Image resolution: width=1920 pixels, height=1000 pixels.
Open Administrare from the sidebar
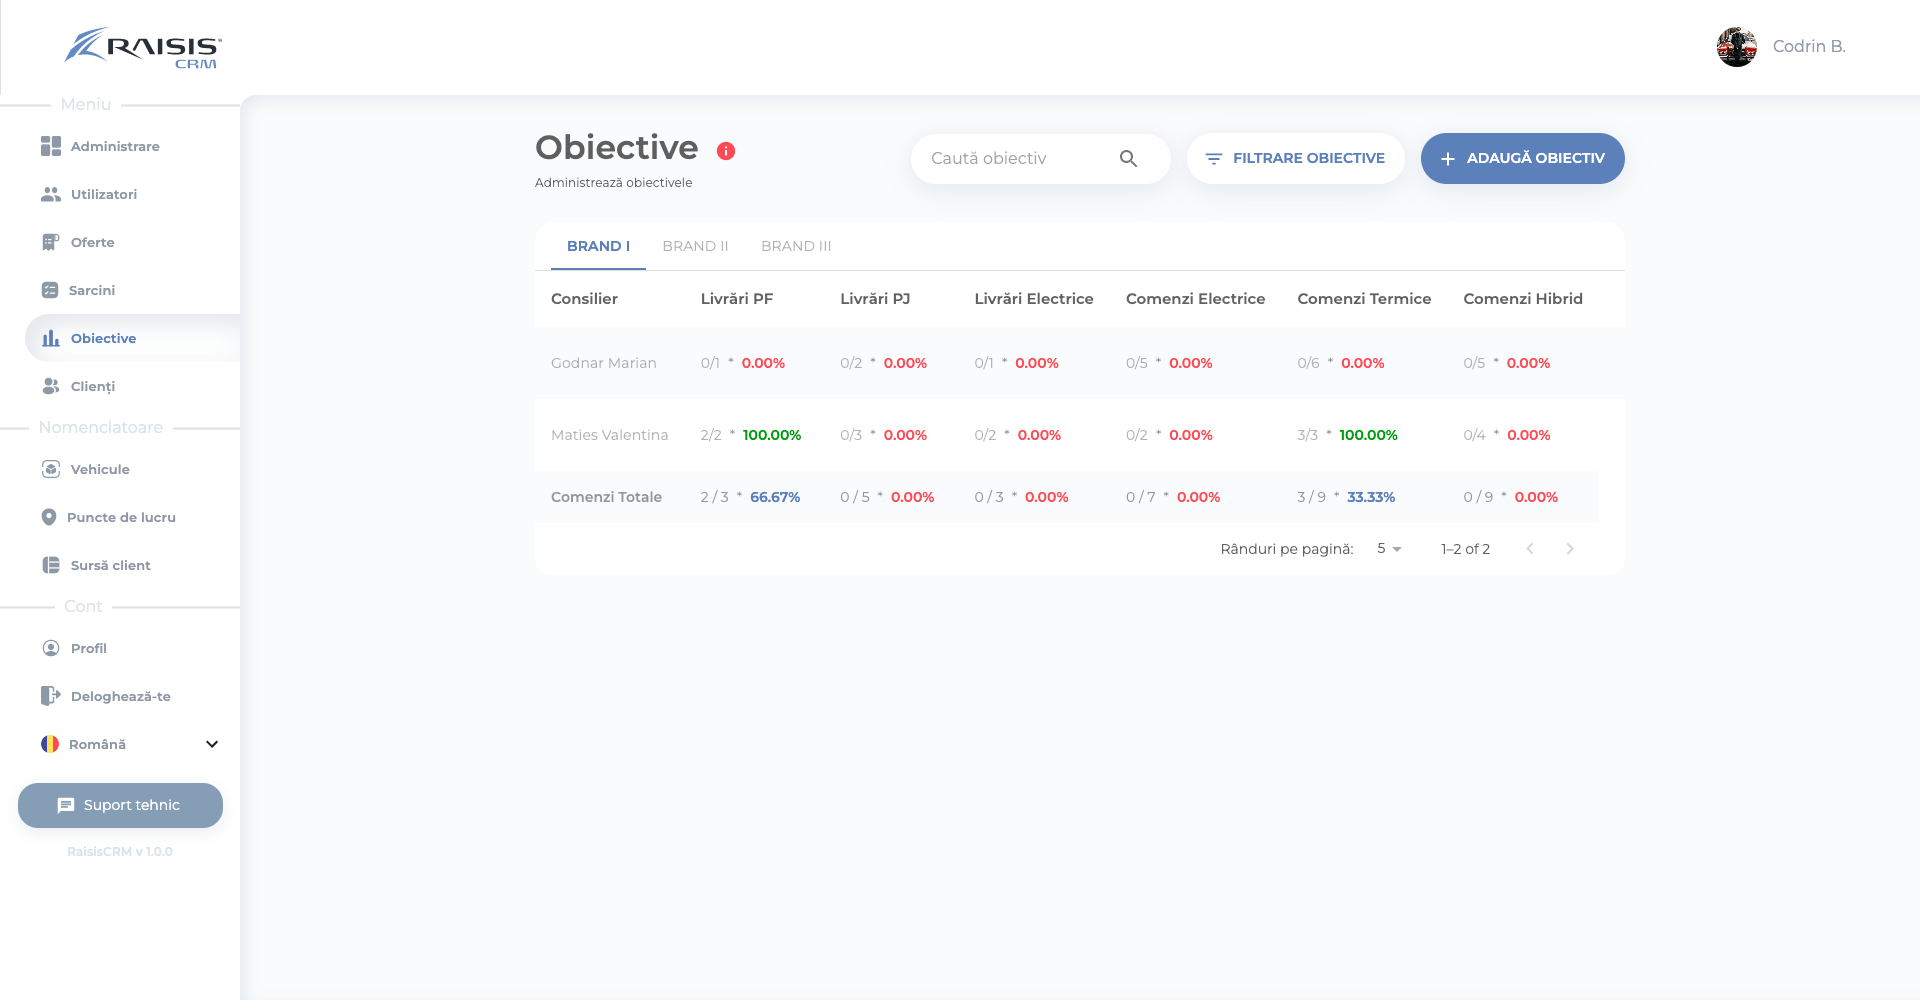pyautogui.click(x=114, y=146)
